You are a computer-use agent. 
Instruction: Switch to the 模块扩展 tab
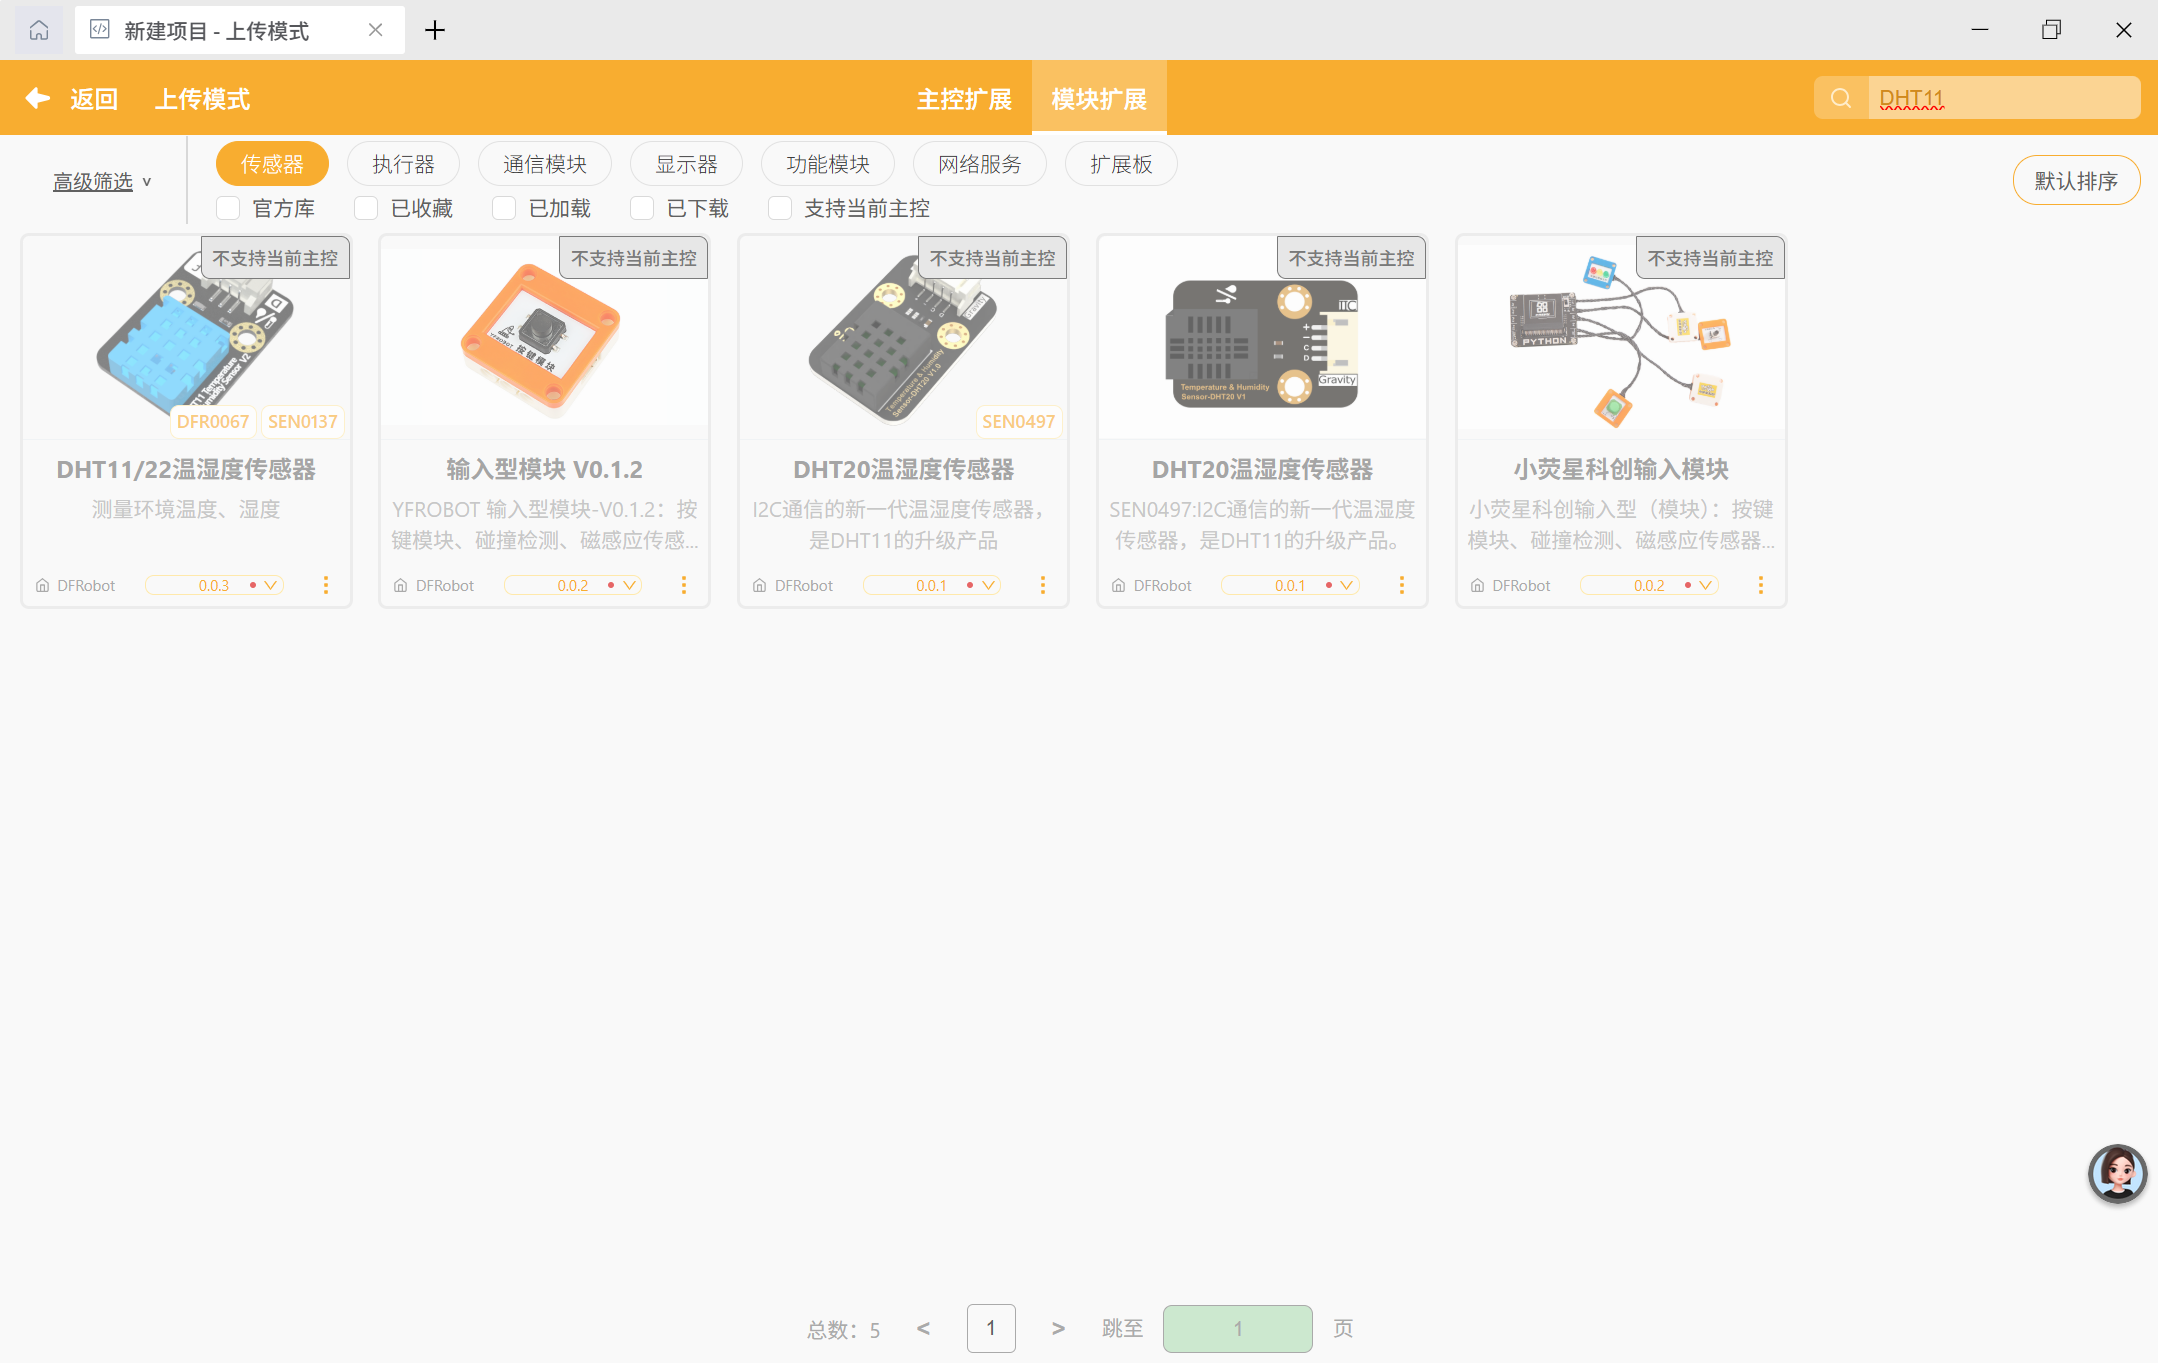1099,99
